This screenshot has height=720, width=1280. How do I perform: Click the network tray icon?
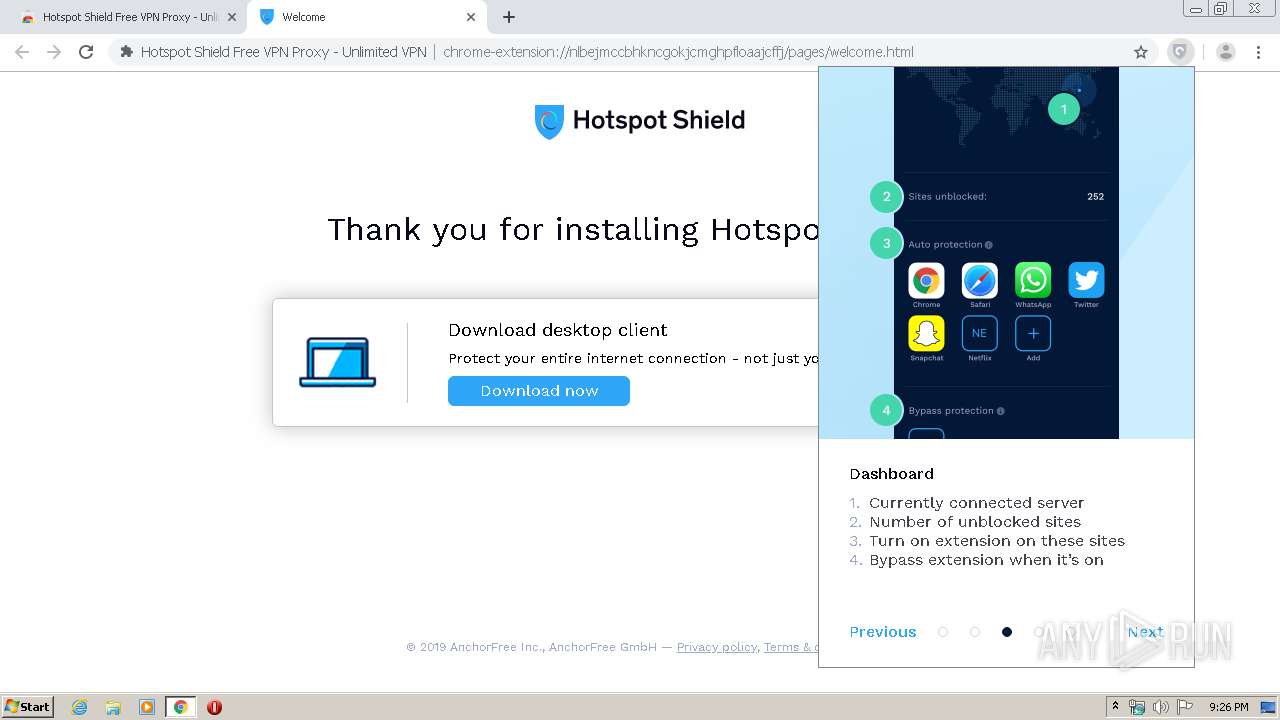click(x=1137, y=707)
